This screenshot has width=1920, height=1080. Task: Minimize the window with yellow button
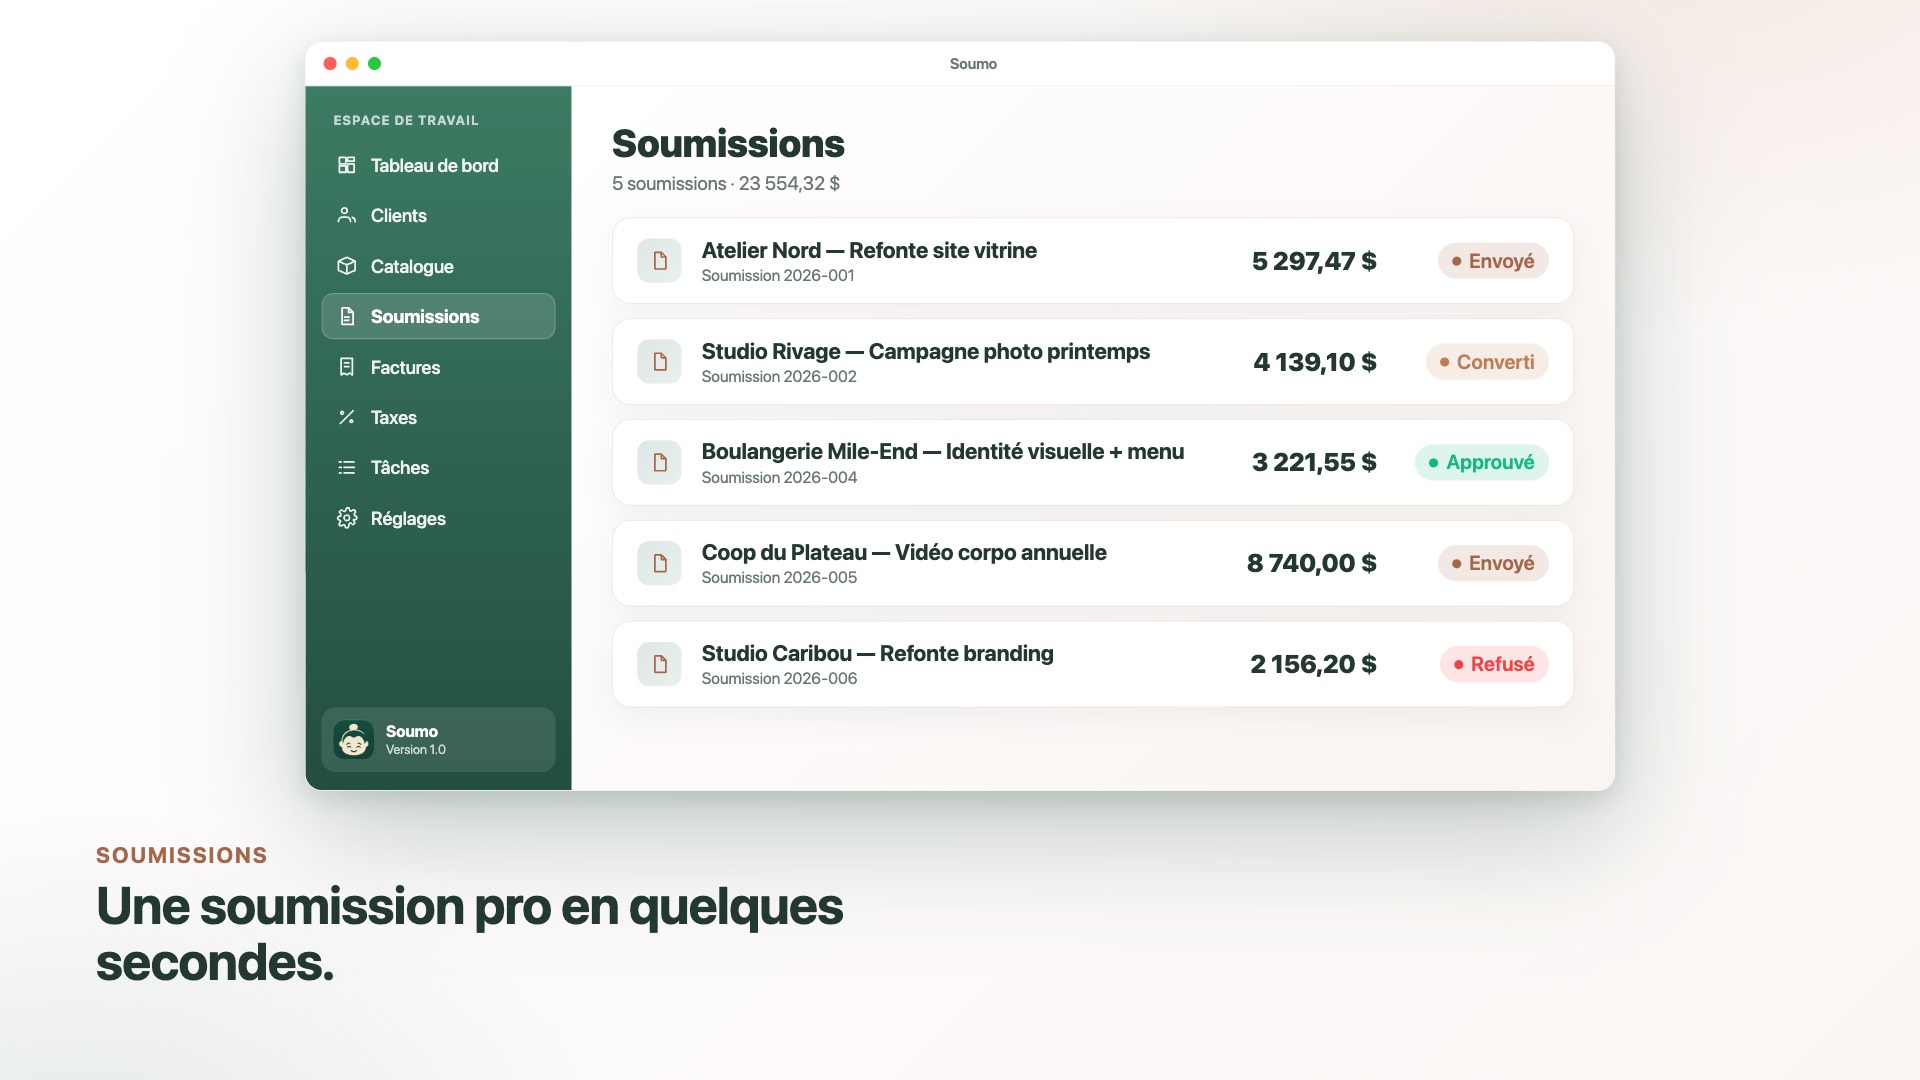pyautogui.click(x=352, y=64)
